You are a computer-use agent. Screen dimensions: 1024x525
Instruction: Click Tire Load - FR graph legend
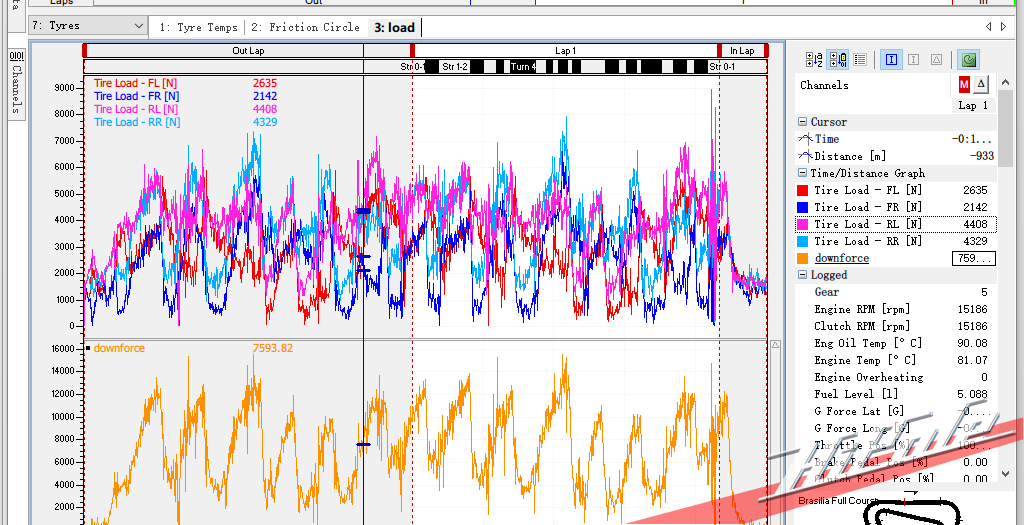(x=136, y=96)
